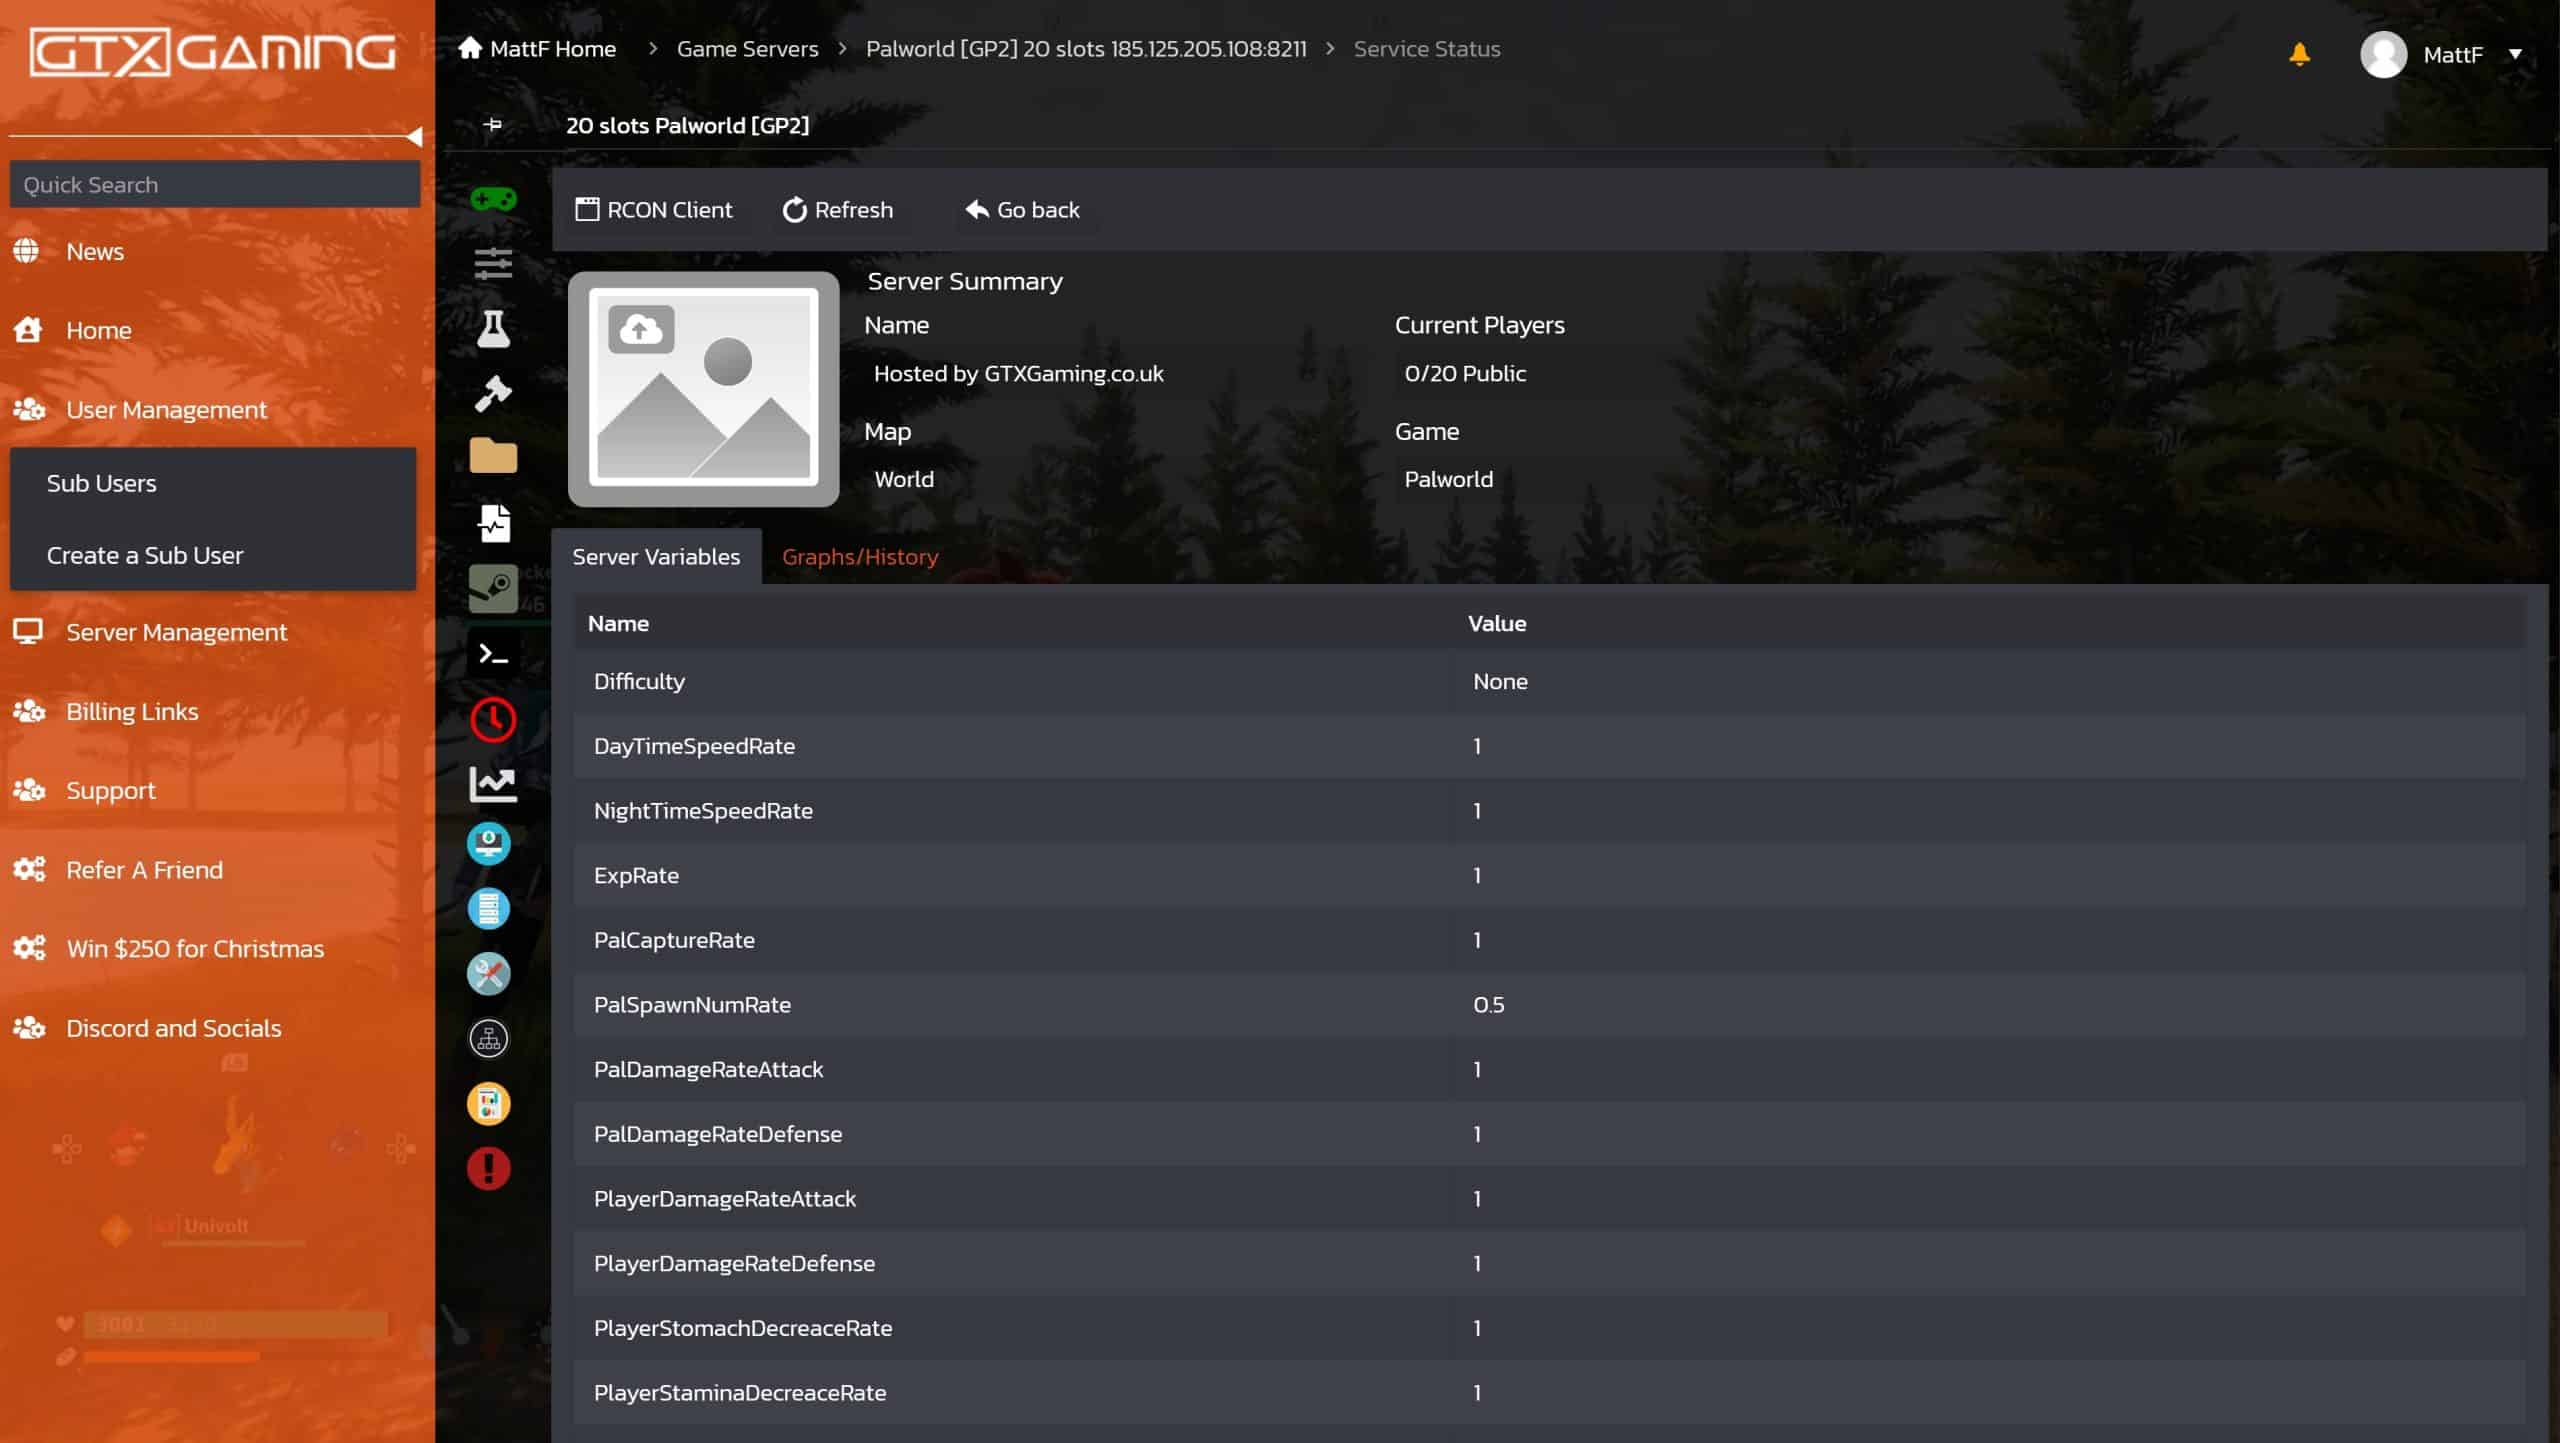Select the PlayerStaminaDecreaceRate row
Image resolution: width=2560 pixels, height=1443 pixels.
(x=1549, y=1392)
